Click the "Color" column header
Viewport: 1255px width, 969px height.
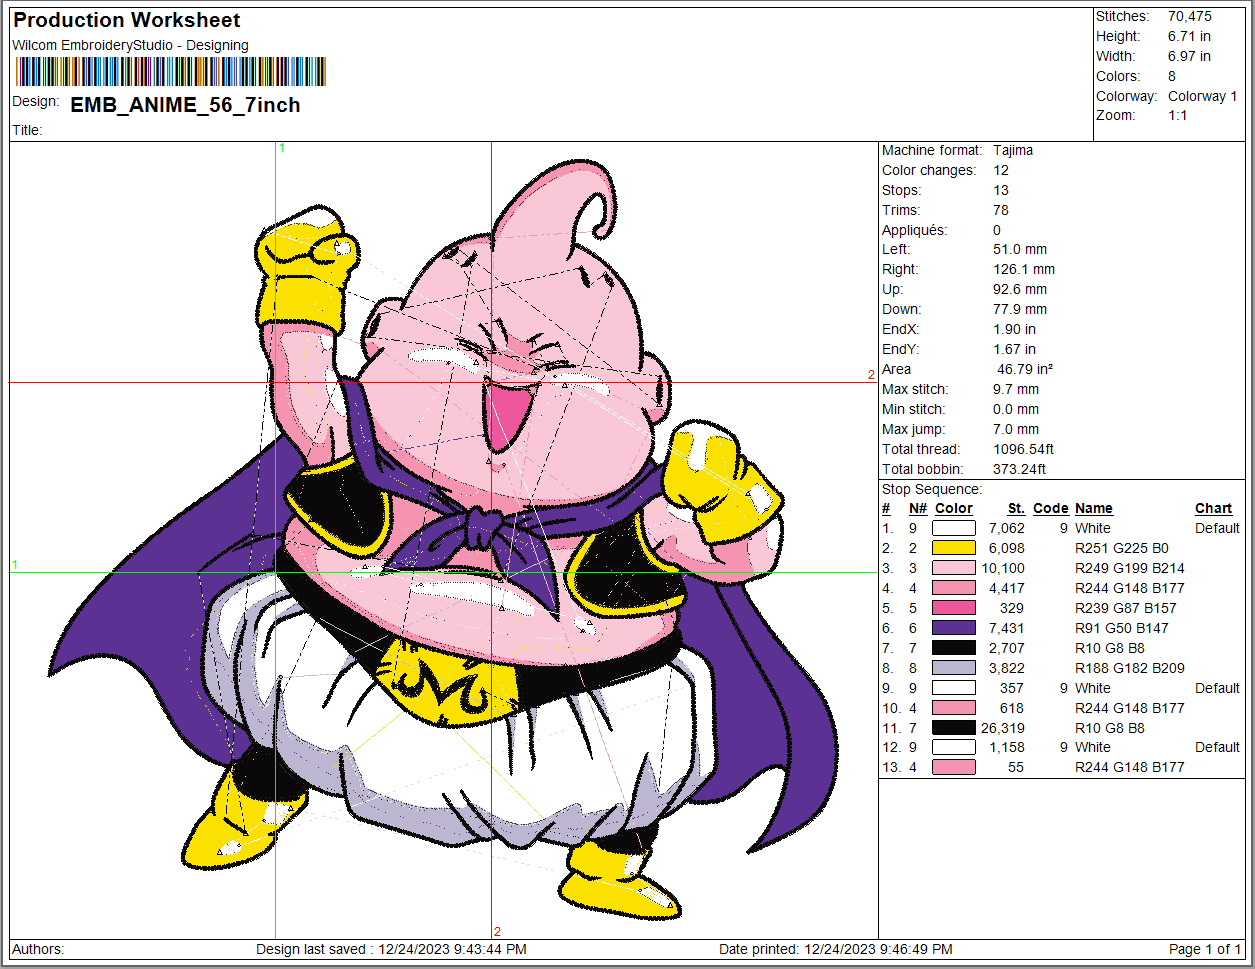(953, 508)
